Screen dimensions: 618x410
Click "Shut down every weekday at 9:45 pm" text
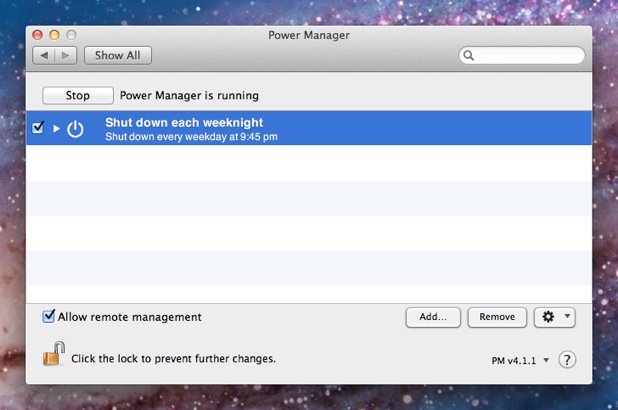pyautogui.click(x=191, y=137)
